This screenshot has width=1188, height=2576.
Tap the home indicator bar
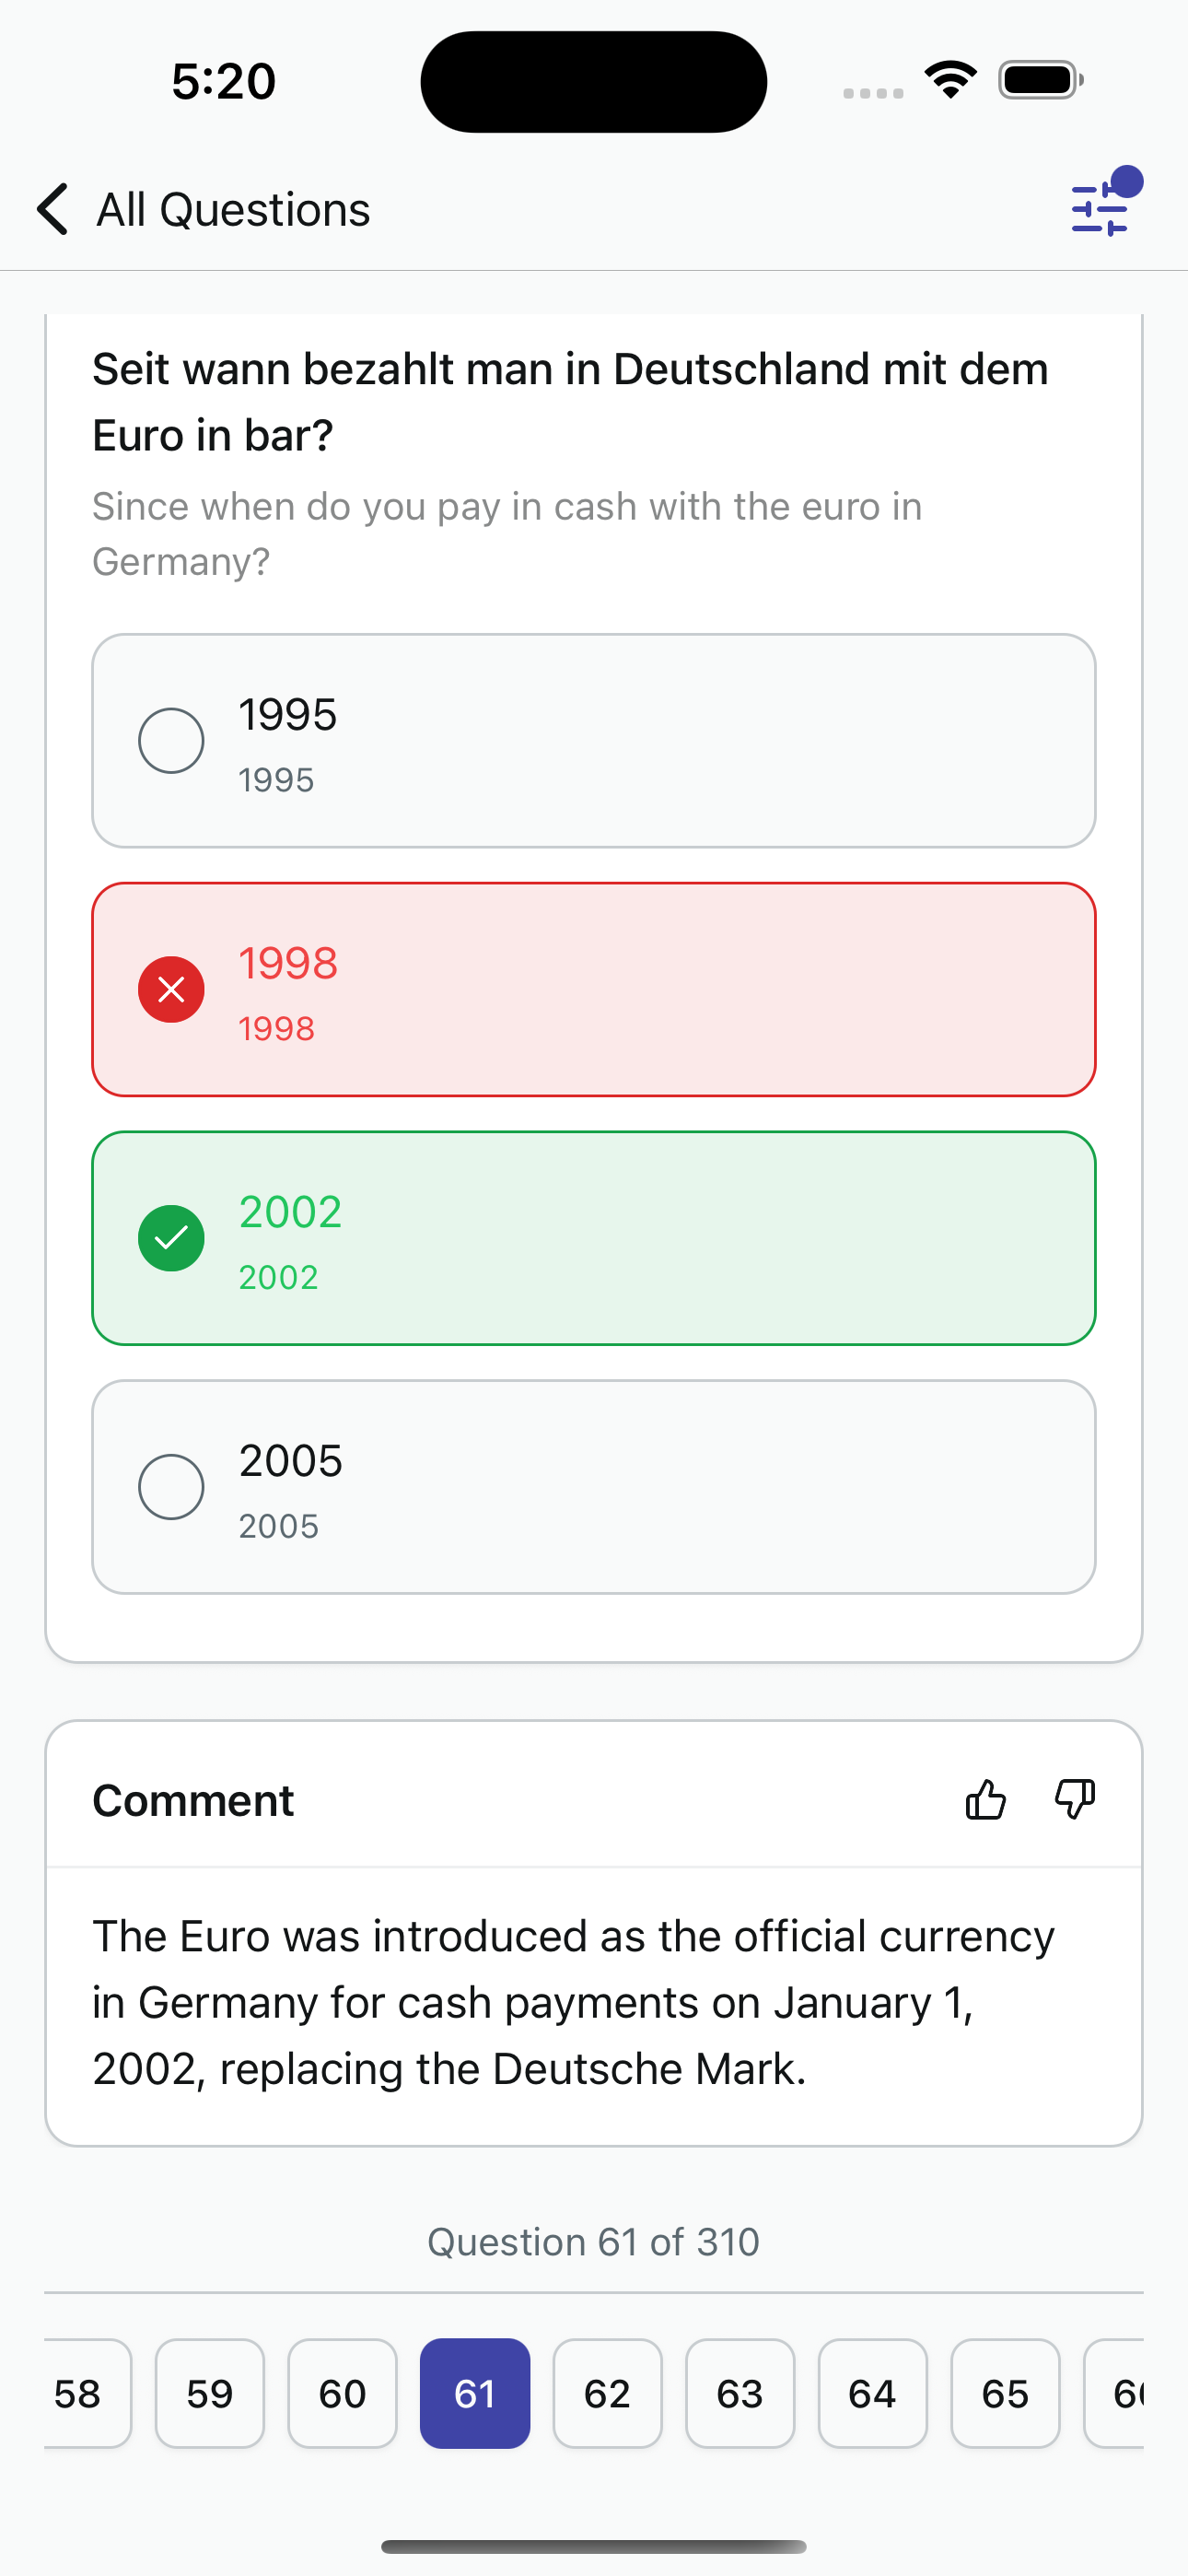[594, 2546]
